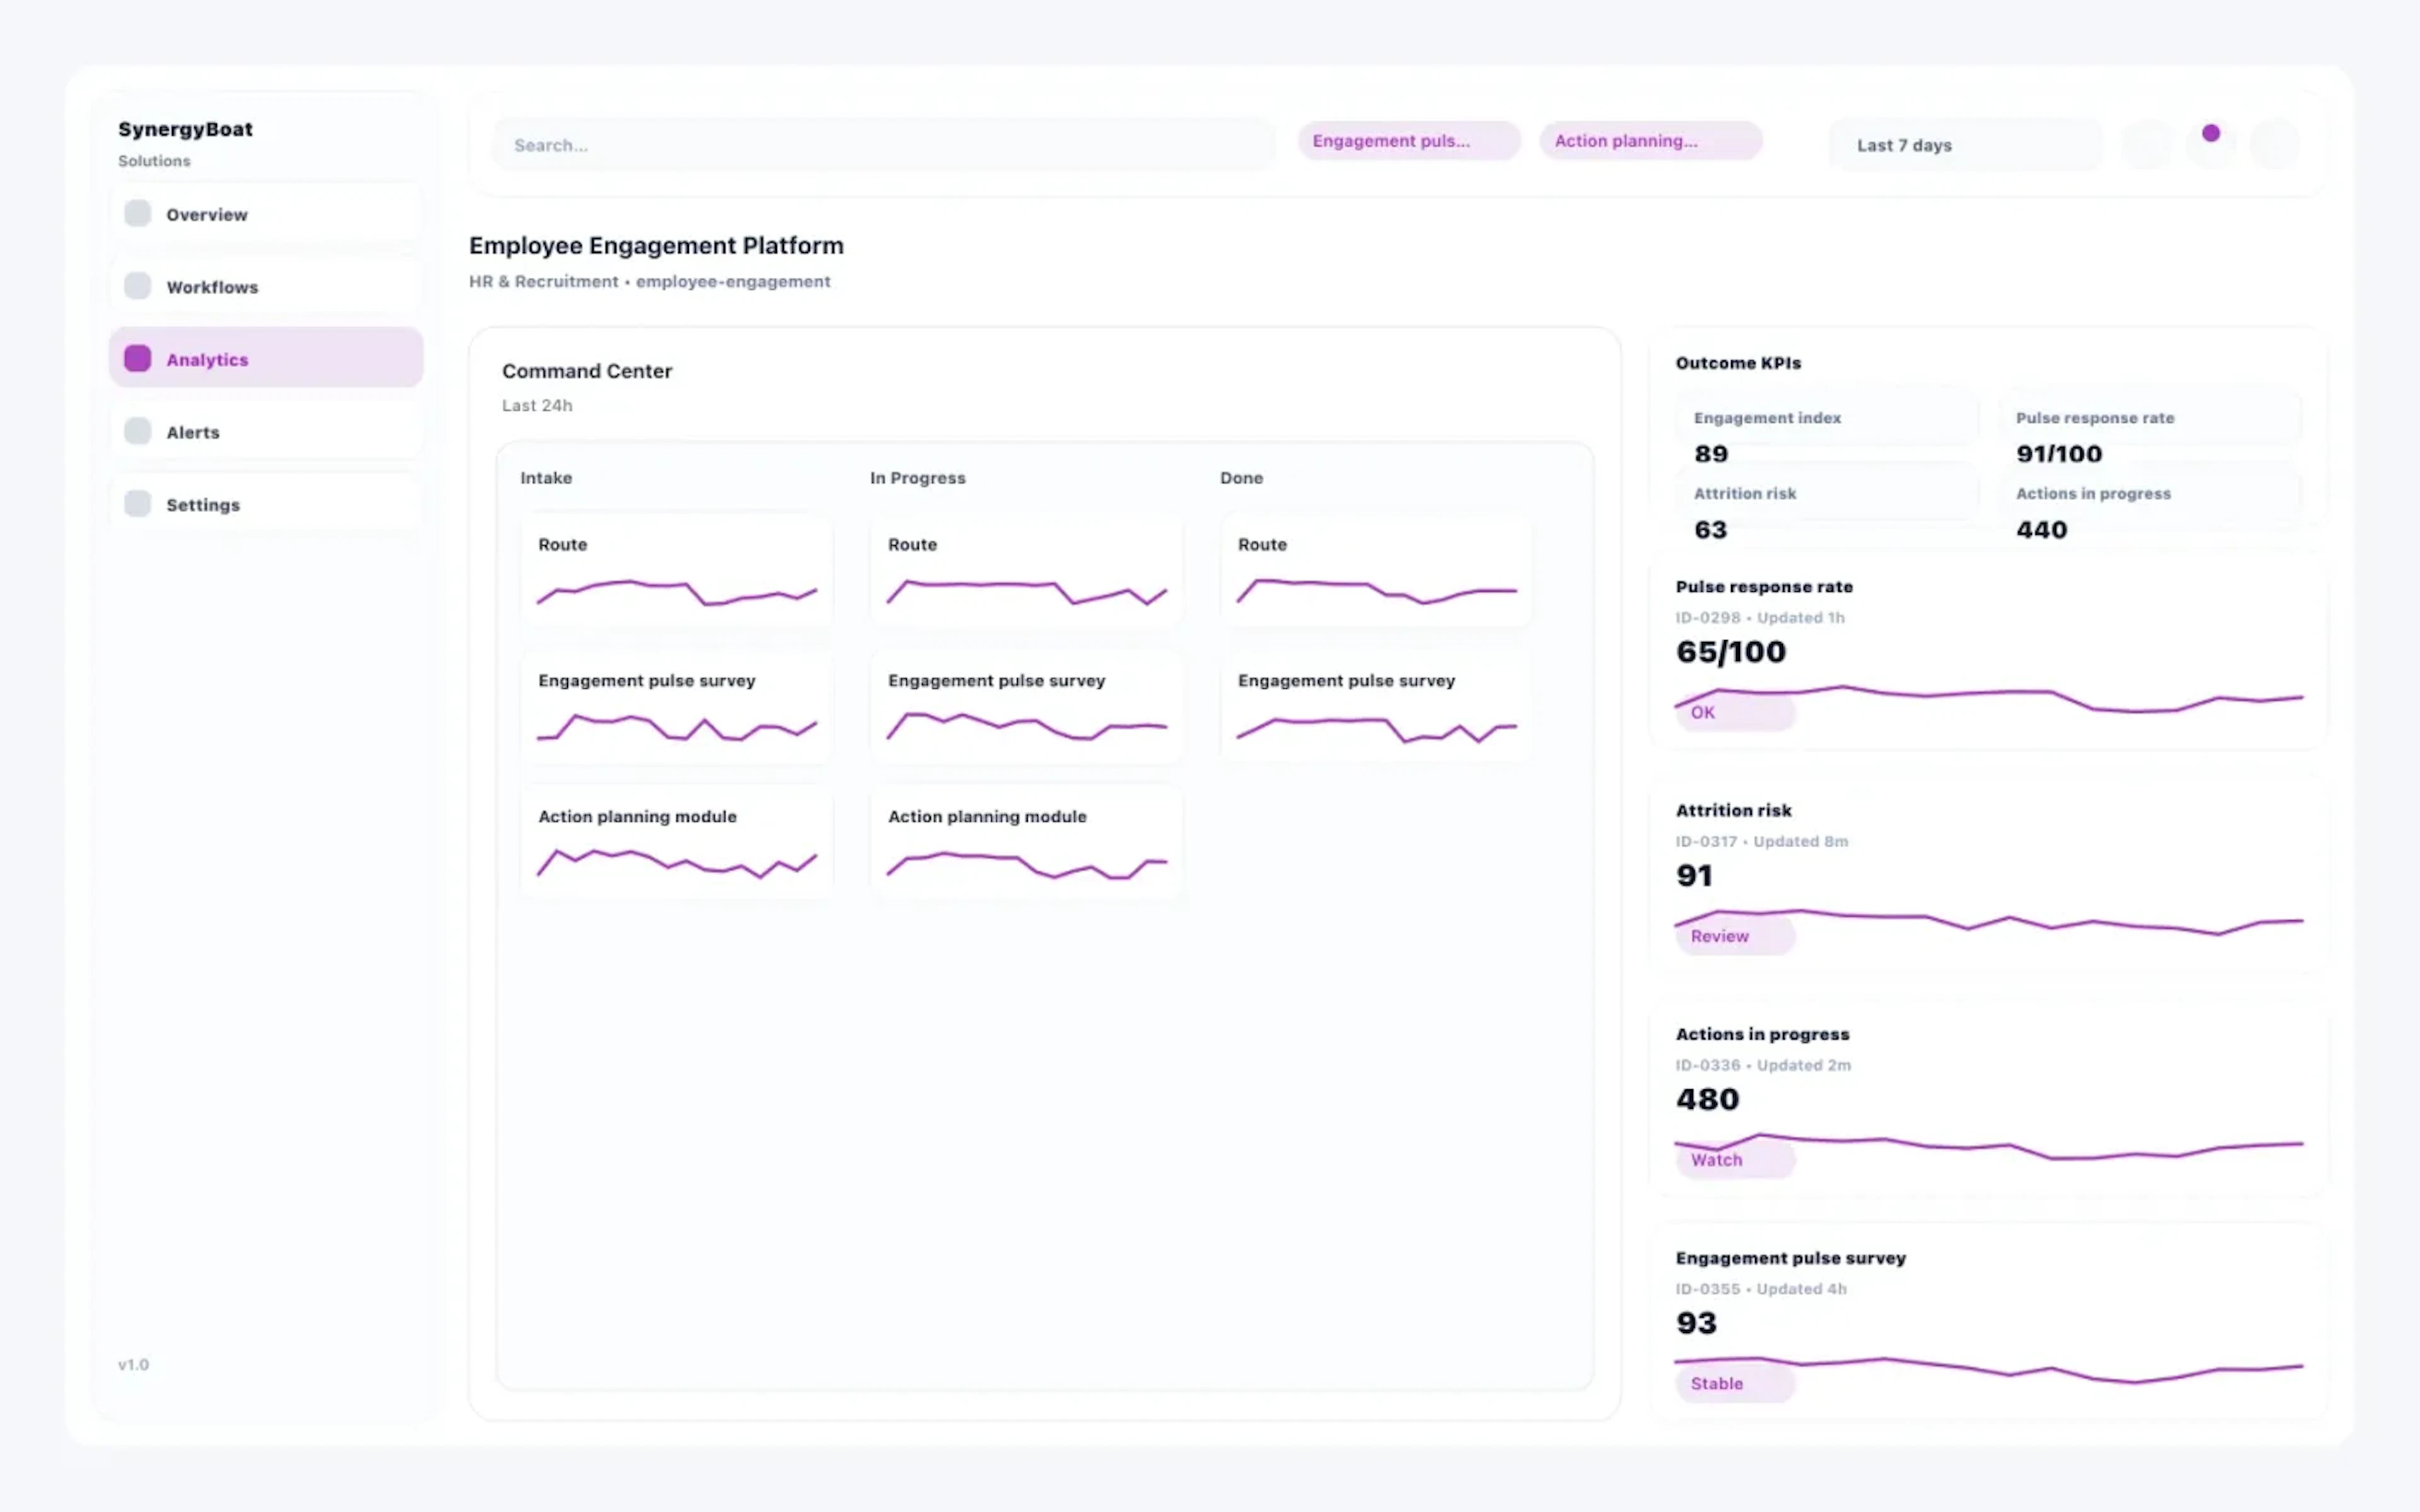Click the purple notification dot in the header
Viewport: 2420px width, 1512px height.
pyautogui.click(x=2211, y=132)
